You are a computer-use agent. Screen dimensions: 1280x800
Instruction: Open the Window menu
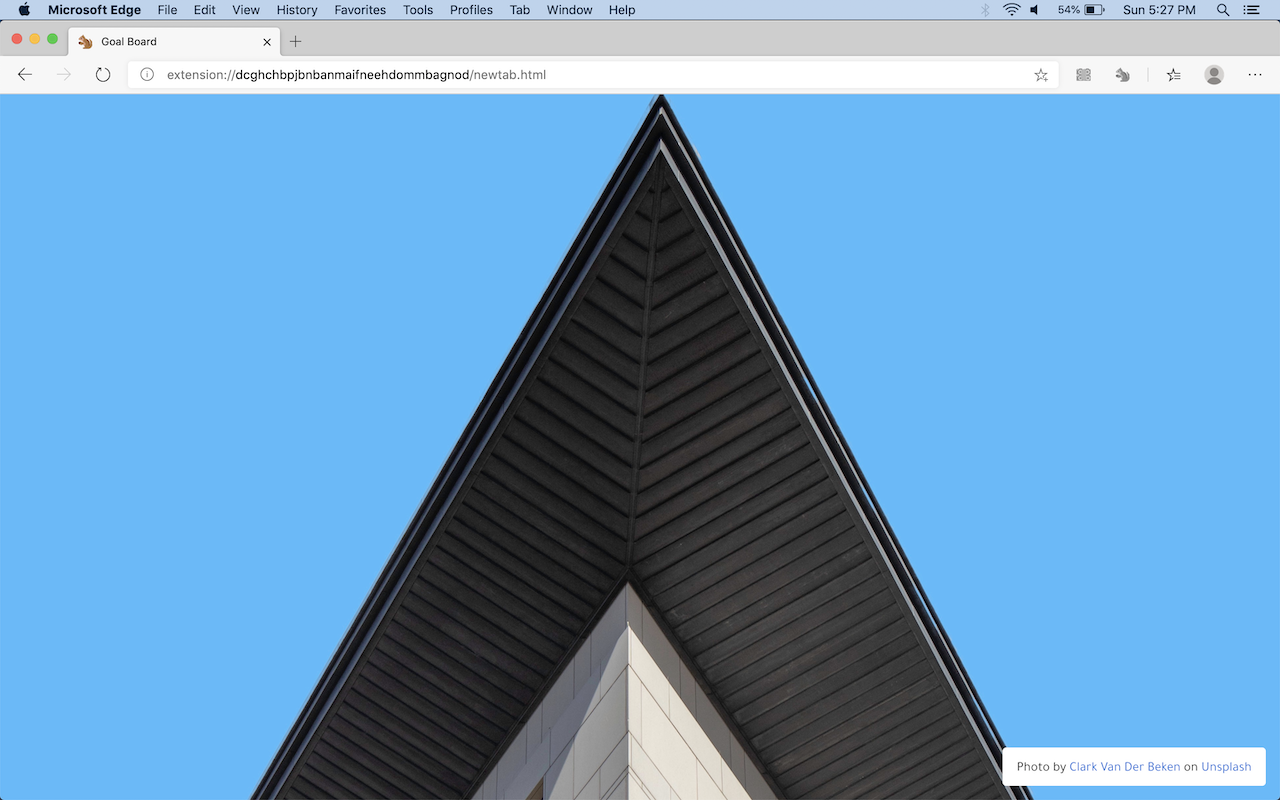[569, 10]
